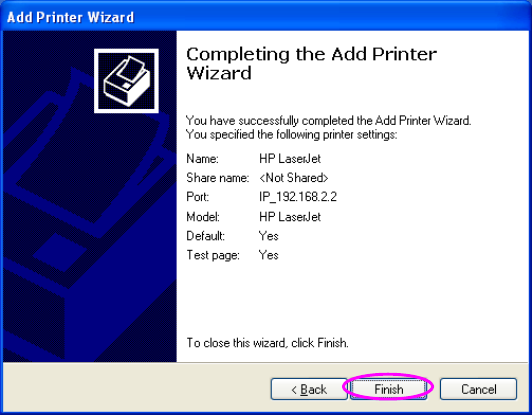The width and height of the screenshot is (532, 415).
Task: Click the Add Printer Wizard title bar
Action: [266, 17]
